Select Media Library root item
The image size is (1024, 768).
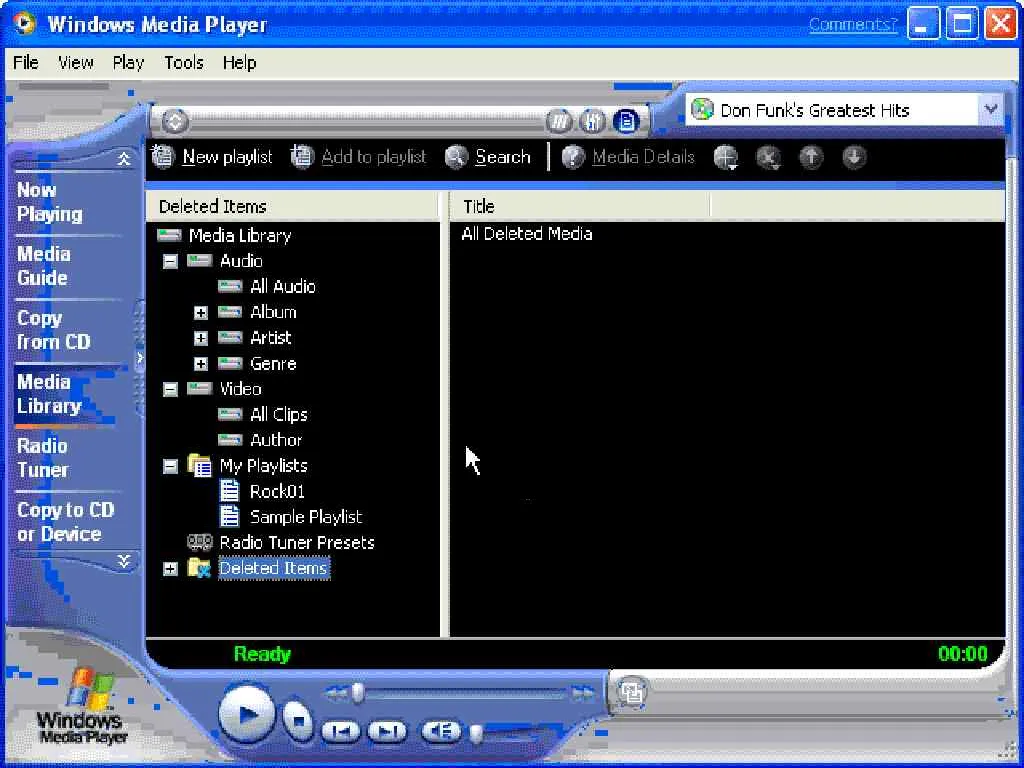[240, 235]
